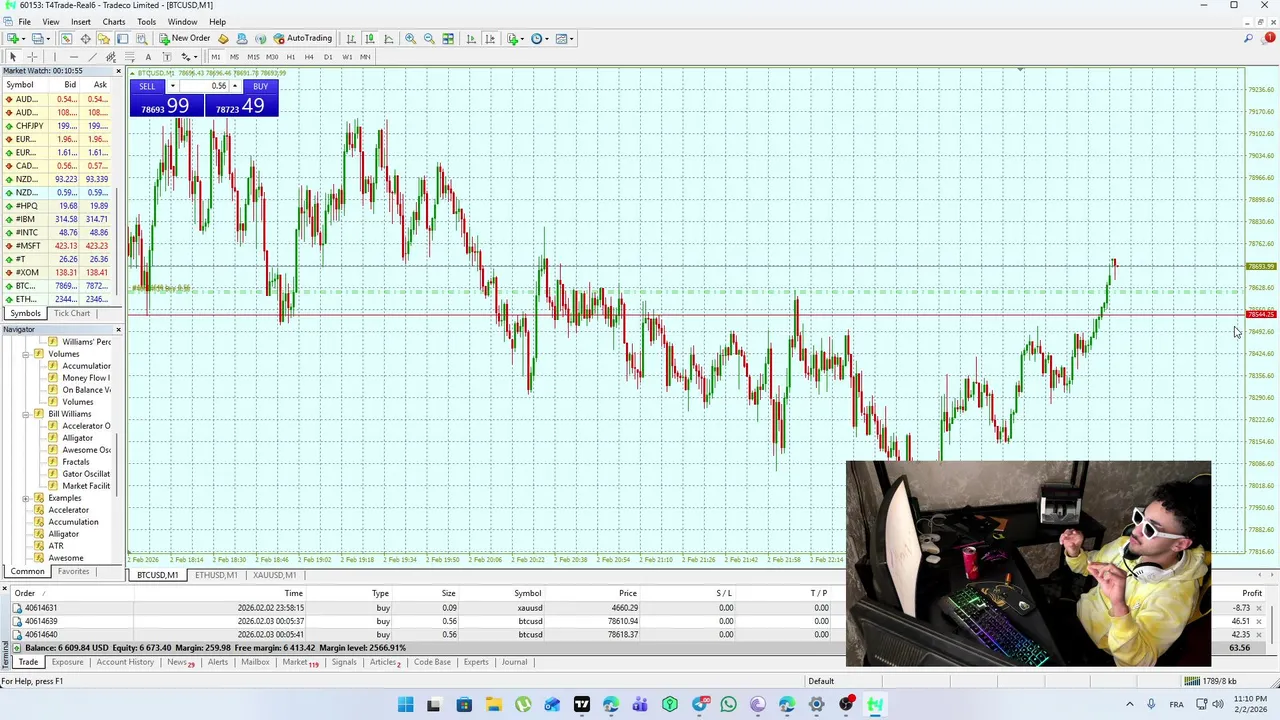Viewport: 1280px width, 720px height.
Task: Select the trendline drawing tool
Action: tap(92, 57)
